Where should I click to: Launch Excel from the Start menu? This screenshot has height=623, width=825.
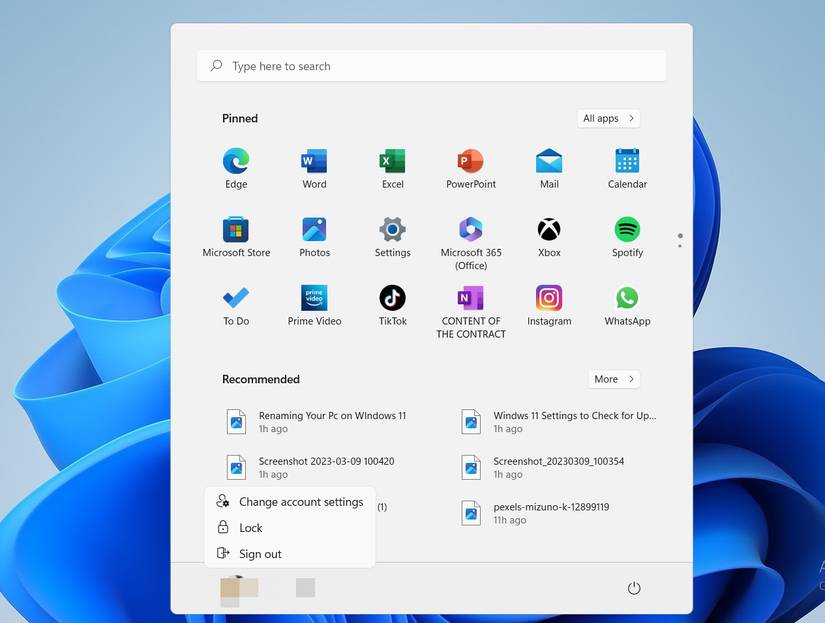392,160
